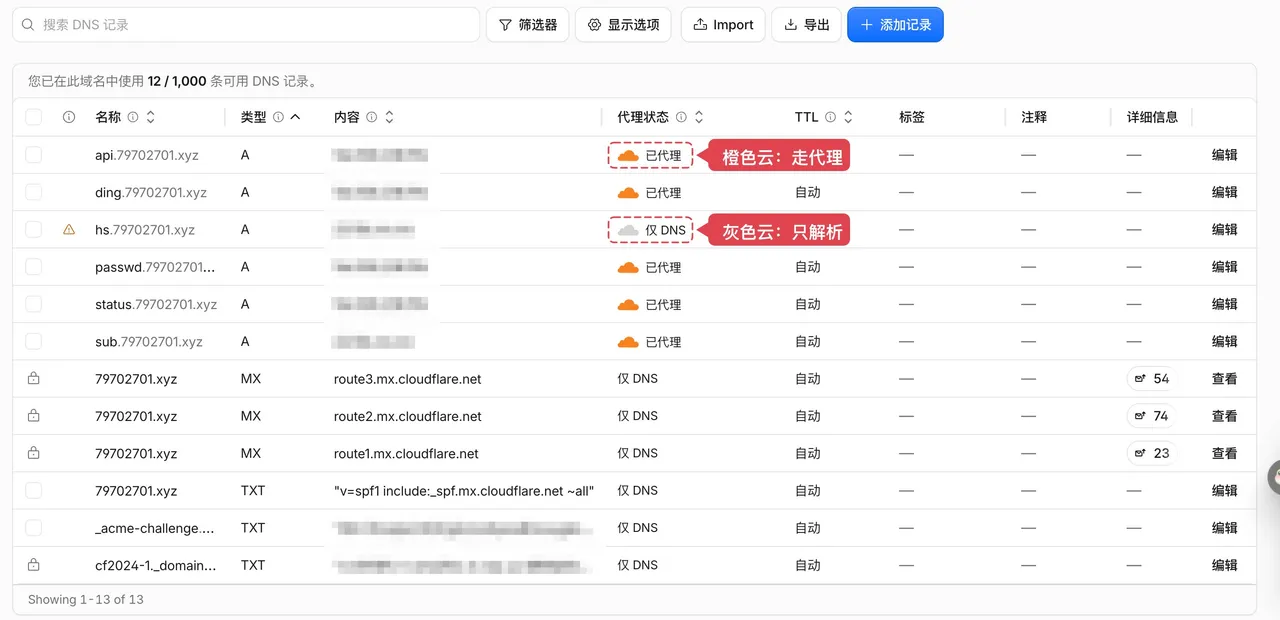
Task: Click the route3.mx.cloudflare.net content cell
Action: pos(407,379)
